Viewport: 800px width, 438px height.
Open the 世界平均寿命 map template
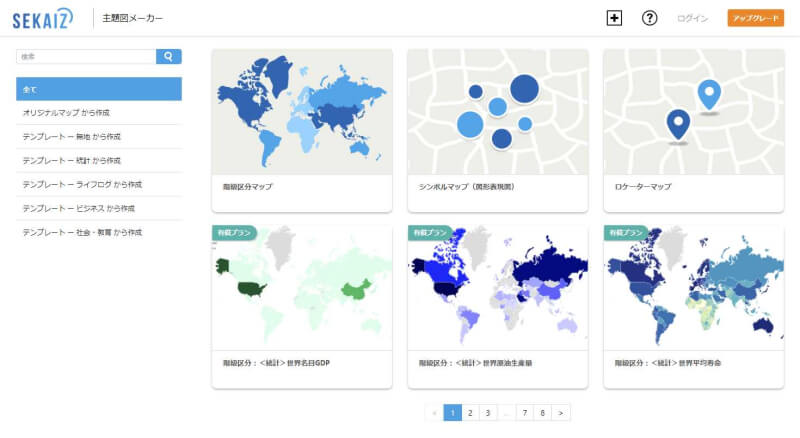pyautogui.click(x=693, y=288)
